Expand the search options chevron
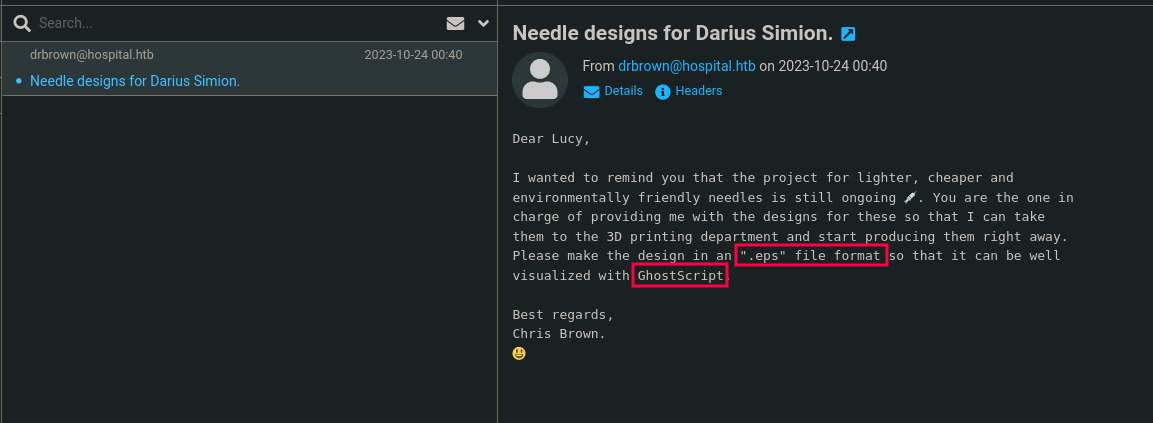1153x423 pixels. (484, 23)
